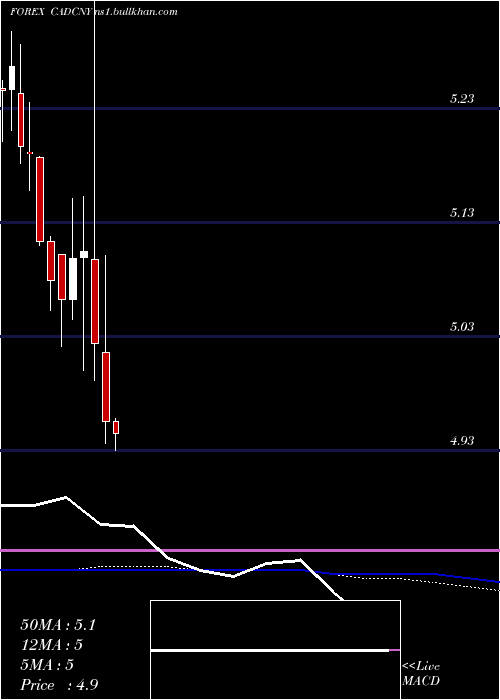Click the 5MA : 5 readout
500x700 pixels.
pyautogui.click(x=47, y=665)
